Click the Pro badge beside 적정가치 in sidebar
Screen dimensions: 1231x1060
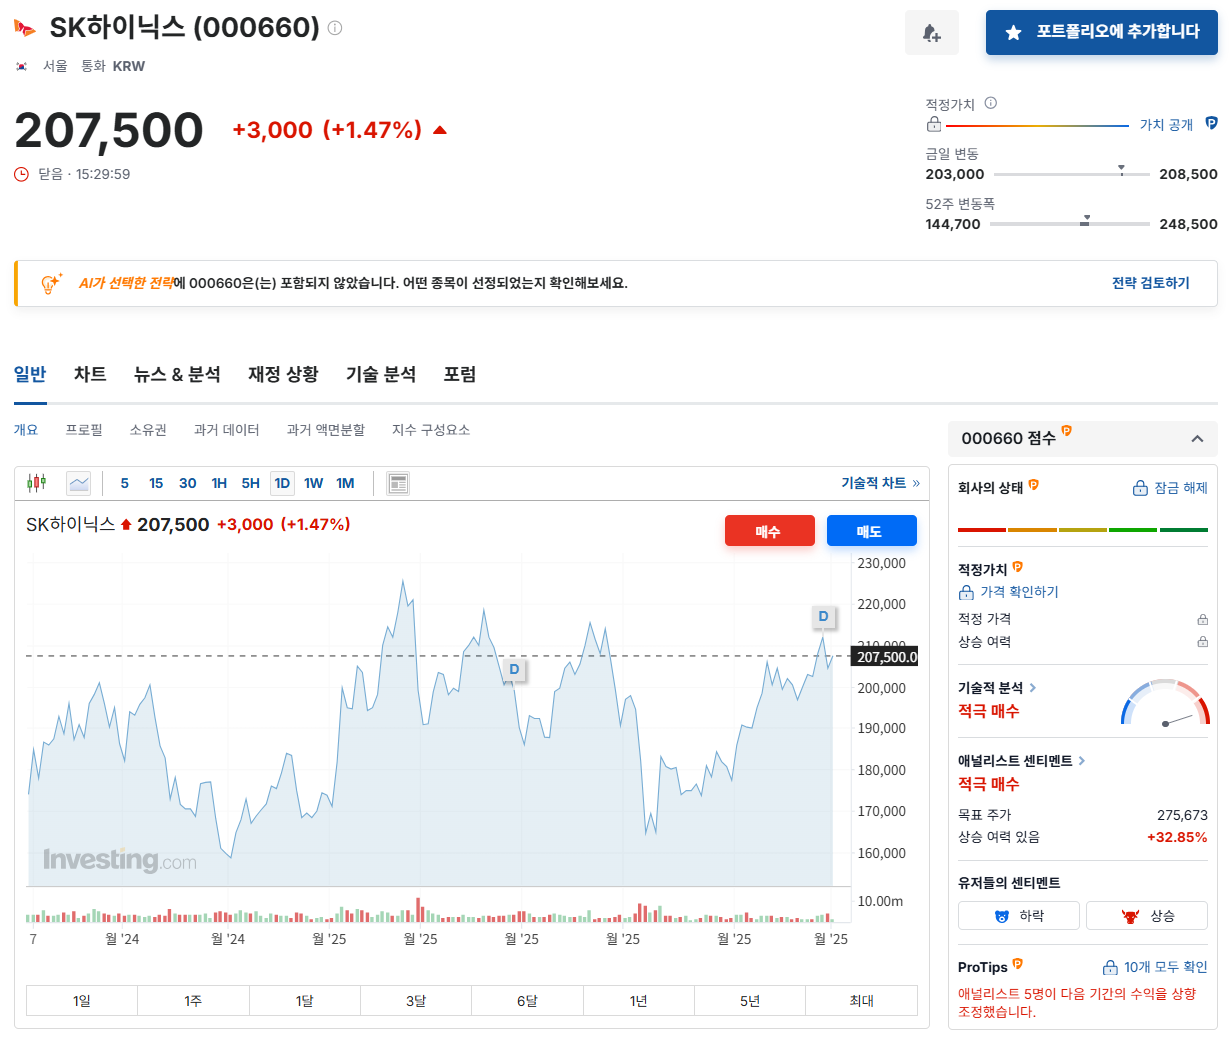[1018, 567]
